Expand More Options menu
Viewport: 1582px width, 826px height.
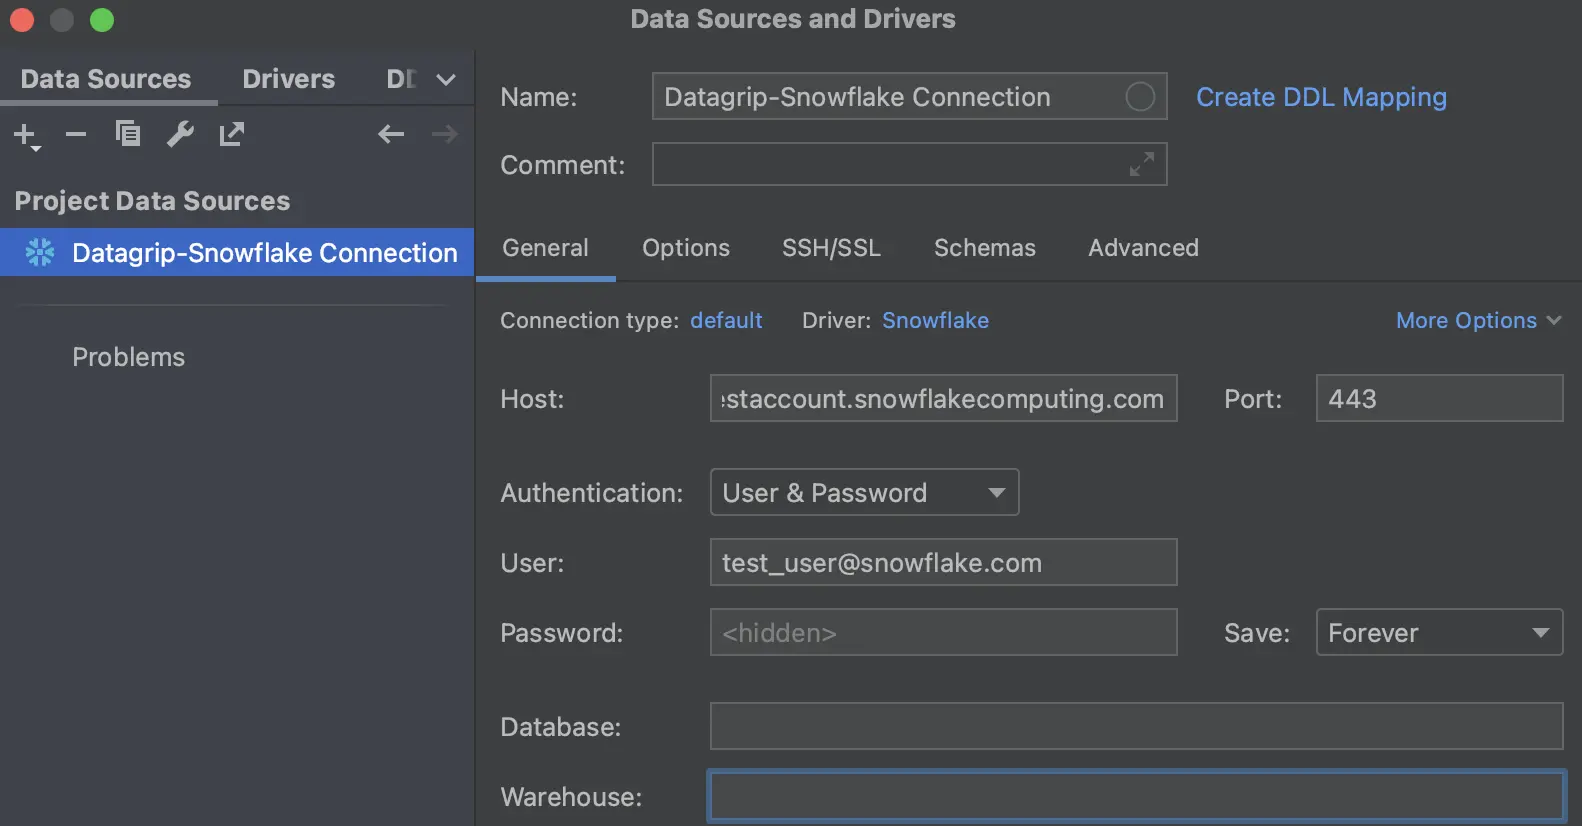point(1478,320)
